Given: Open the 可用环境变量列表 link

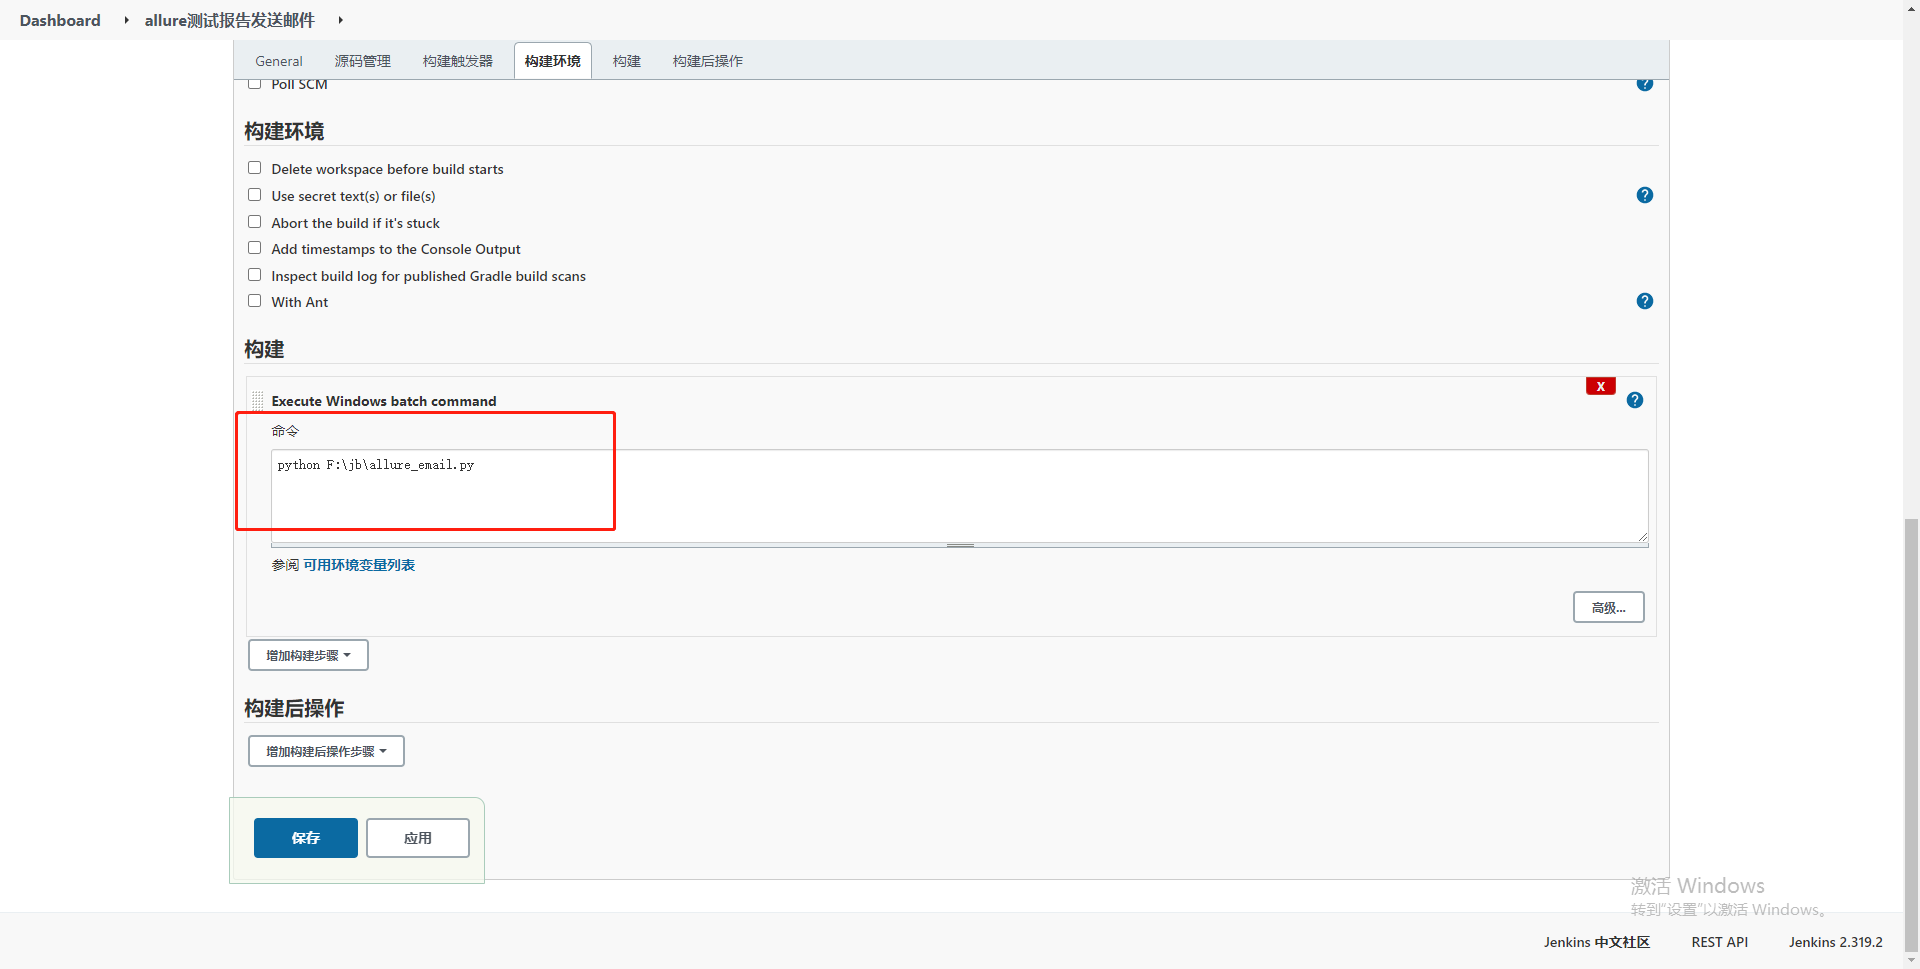Looking at the screenshot, I should (359, 565).
